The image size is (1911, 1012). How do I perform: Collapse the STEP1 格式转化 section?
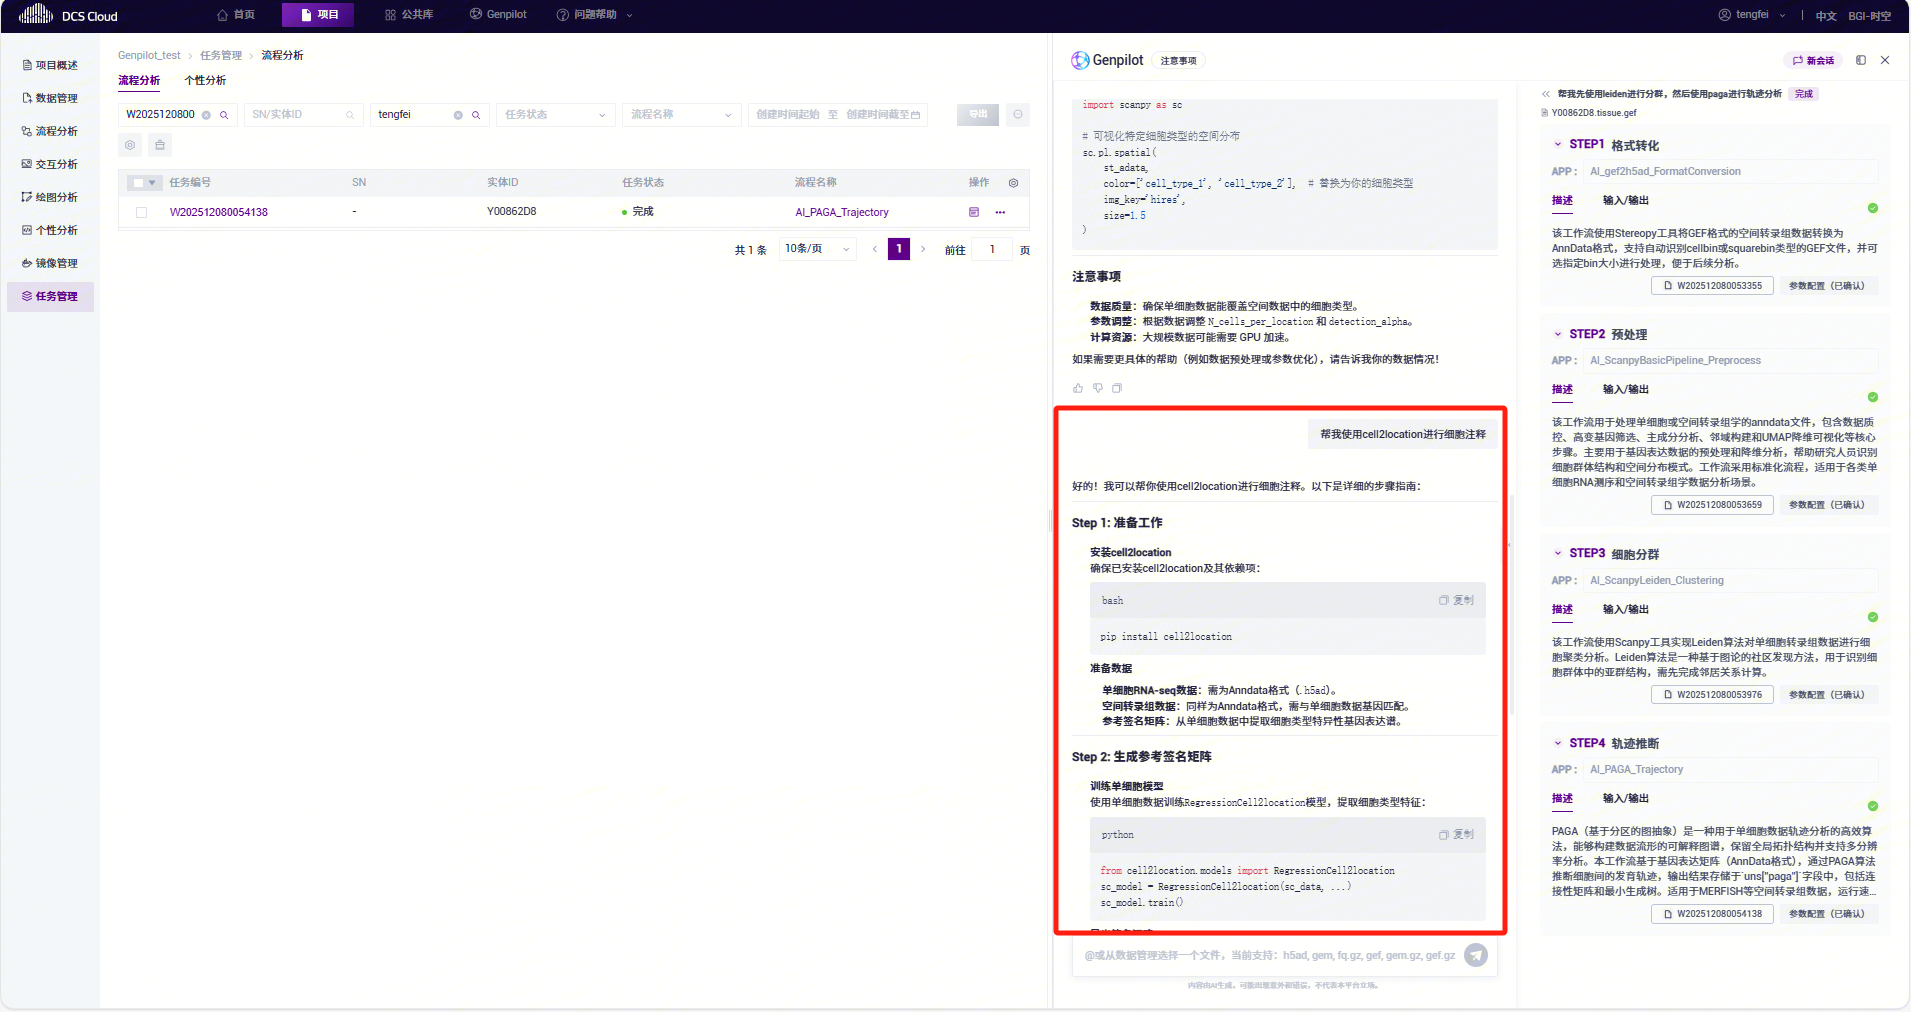1557,145
